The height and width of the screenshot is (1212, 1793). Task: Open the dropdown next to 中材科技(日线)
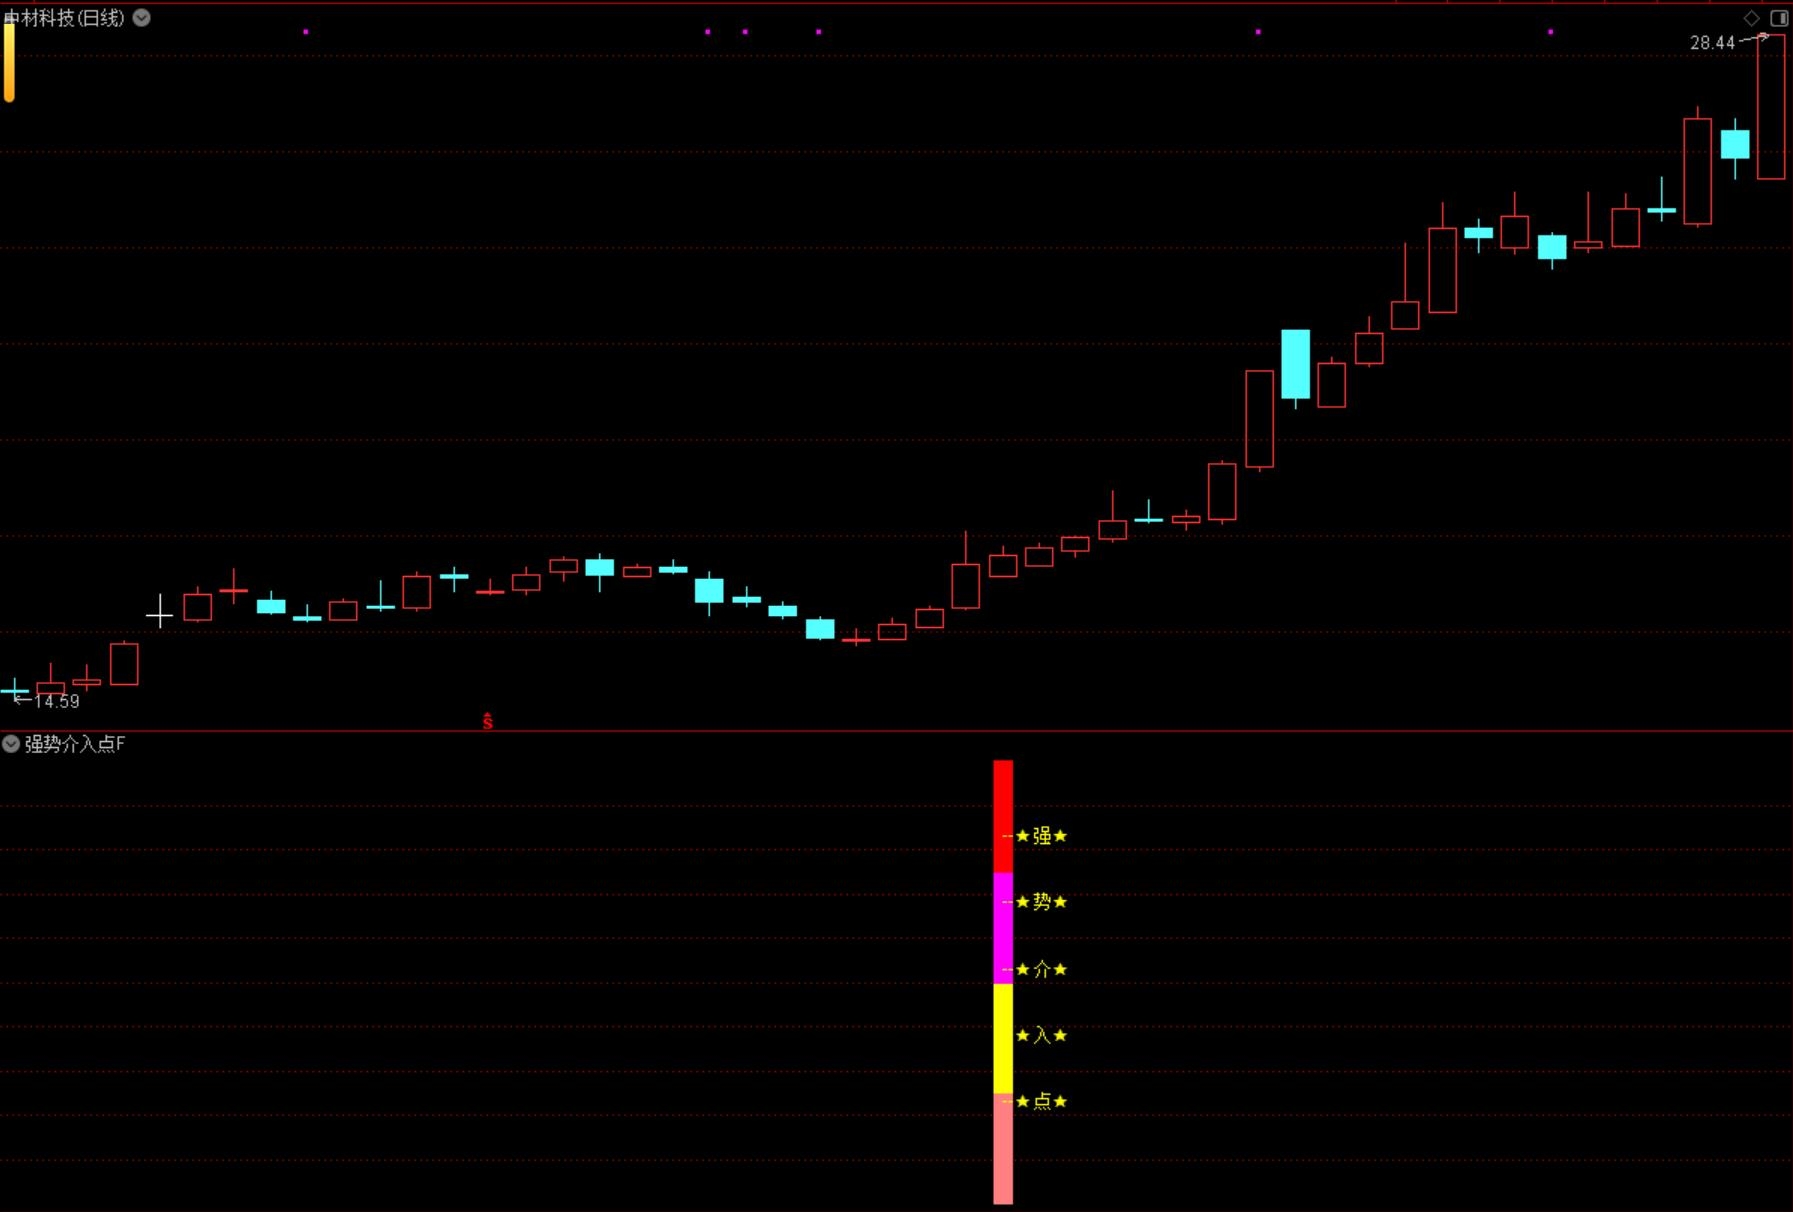click(142, 17)
